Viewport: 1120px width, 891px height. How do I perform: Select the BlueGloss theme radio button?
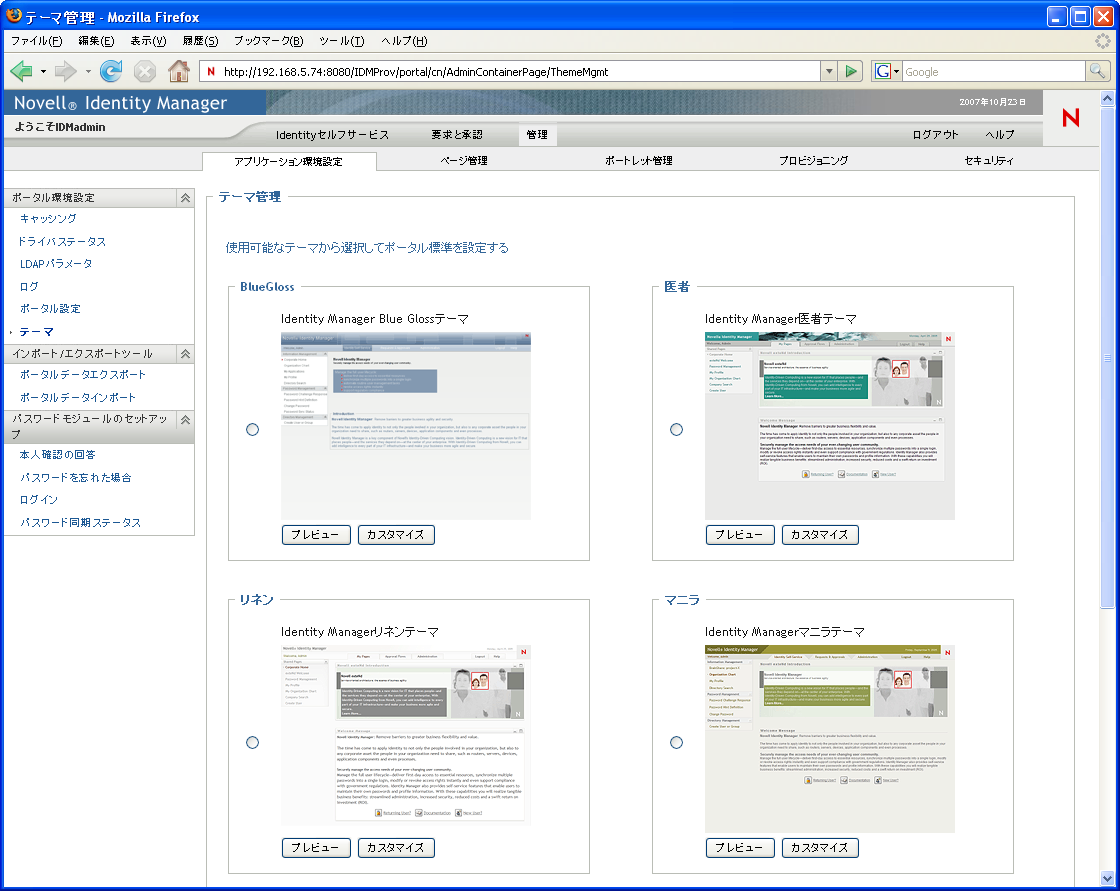252,429
